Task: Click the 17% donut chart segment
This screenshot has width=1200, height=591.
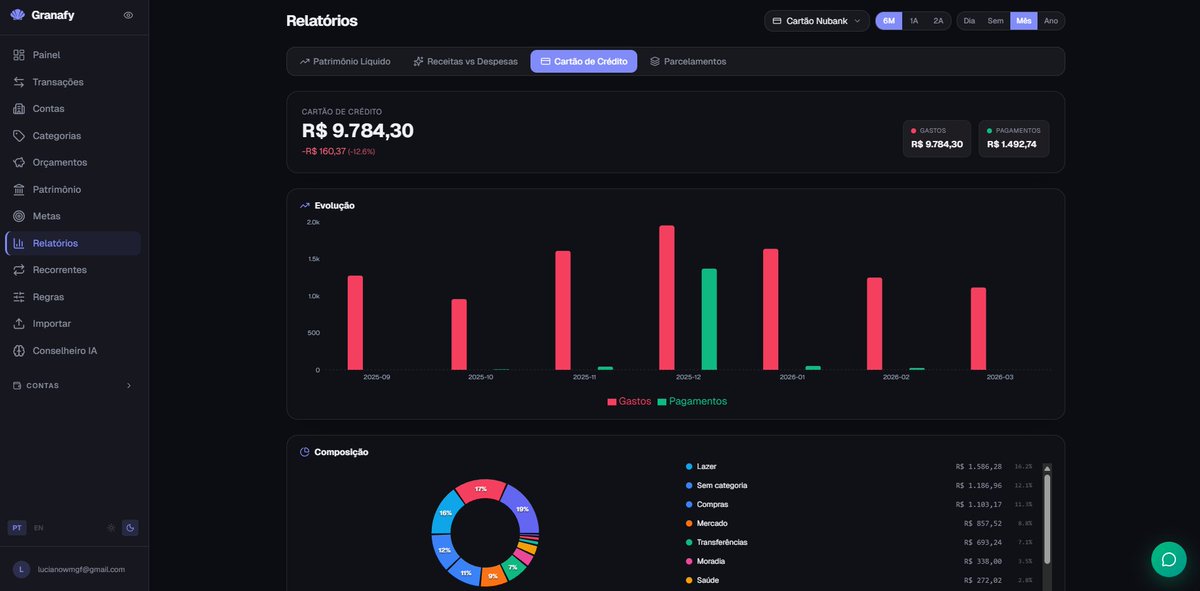Action: [x=480, y=489]
